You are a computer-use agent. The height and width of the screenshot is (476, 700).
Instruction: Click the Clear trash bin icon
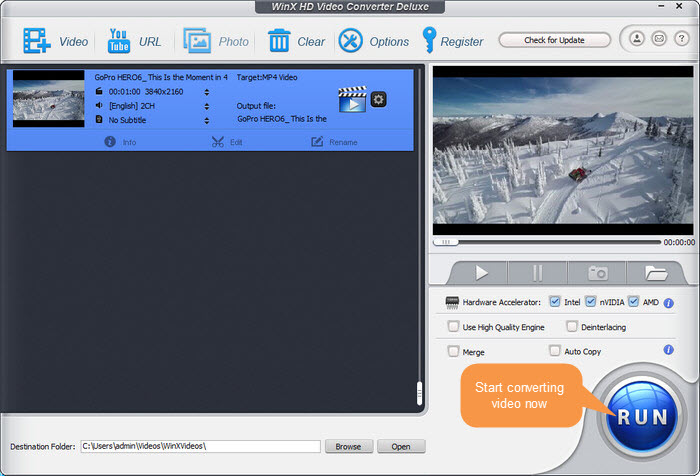[279, 41]
